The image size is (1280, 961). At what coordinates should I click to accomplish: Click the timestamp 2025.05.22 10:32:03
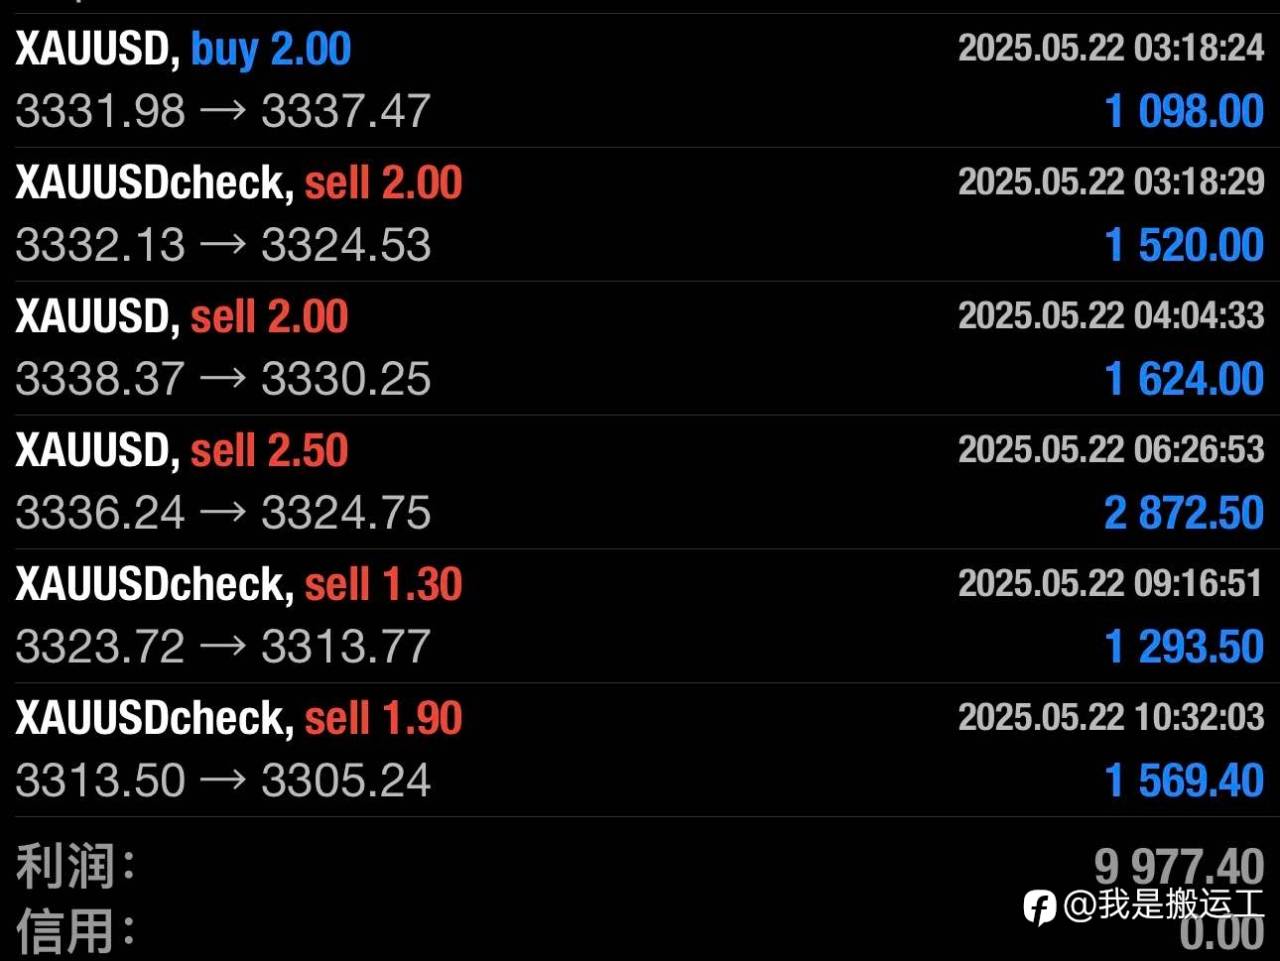click(x=1111, y=718)
